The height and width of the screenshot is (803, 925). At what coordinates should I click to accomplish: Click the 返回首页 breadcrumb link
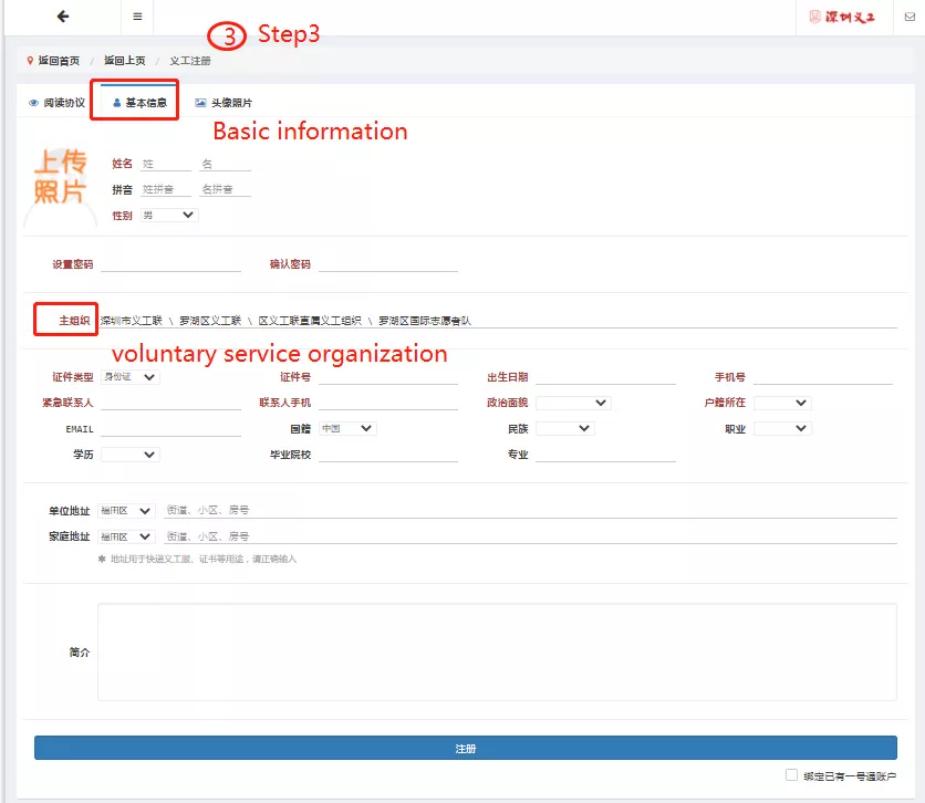59,61
